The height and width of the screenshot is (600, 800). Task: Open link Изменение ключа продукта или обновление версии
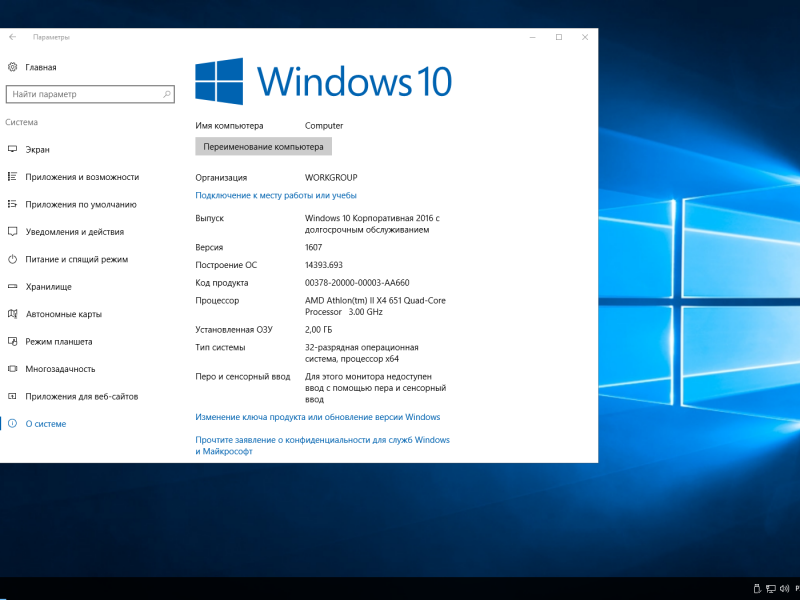[318, 417]
